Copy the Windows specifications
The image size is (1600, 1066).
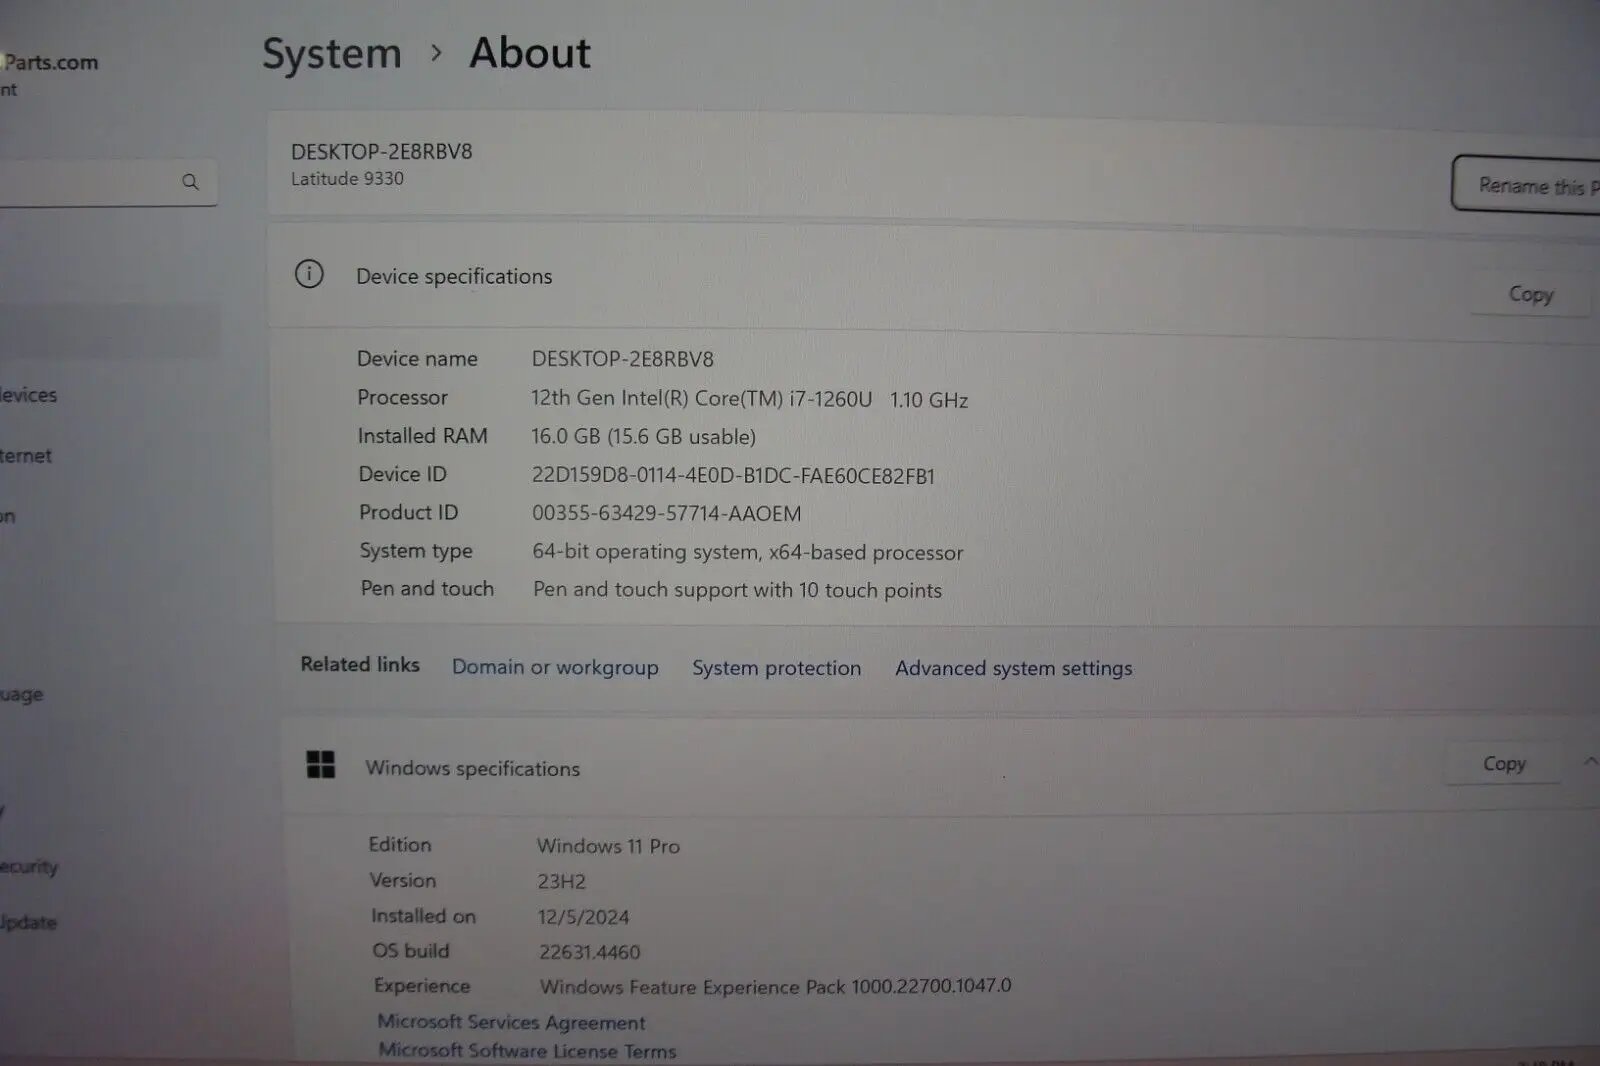pyautogui.click(x=1503, y=764)
